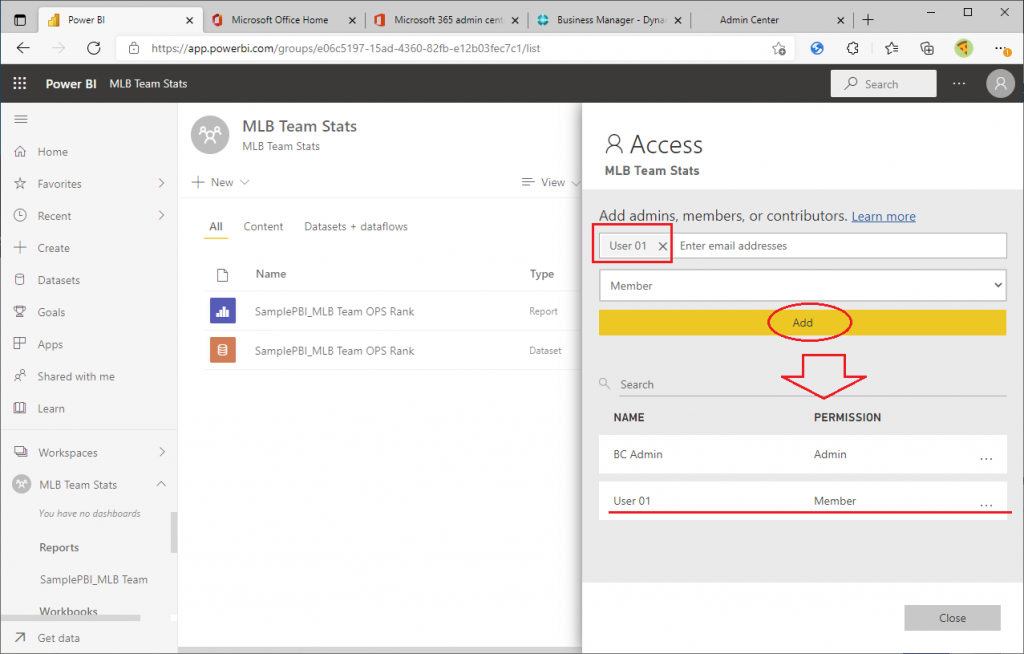Switch to the Content tab

pyautogui.click(x=263, y=227)
